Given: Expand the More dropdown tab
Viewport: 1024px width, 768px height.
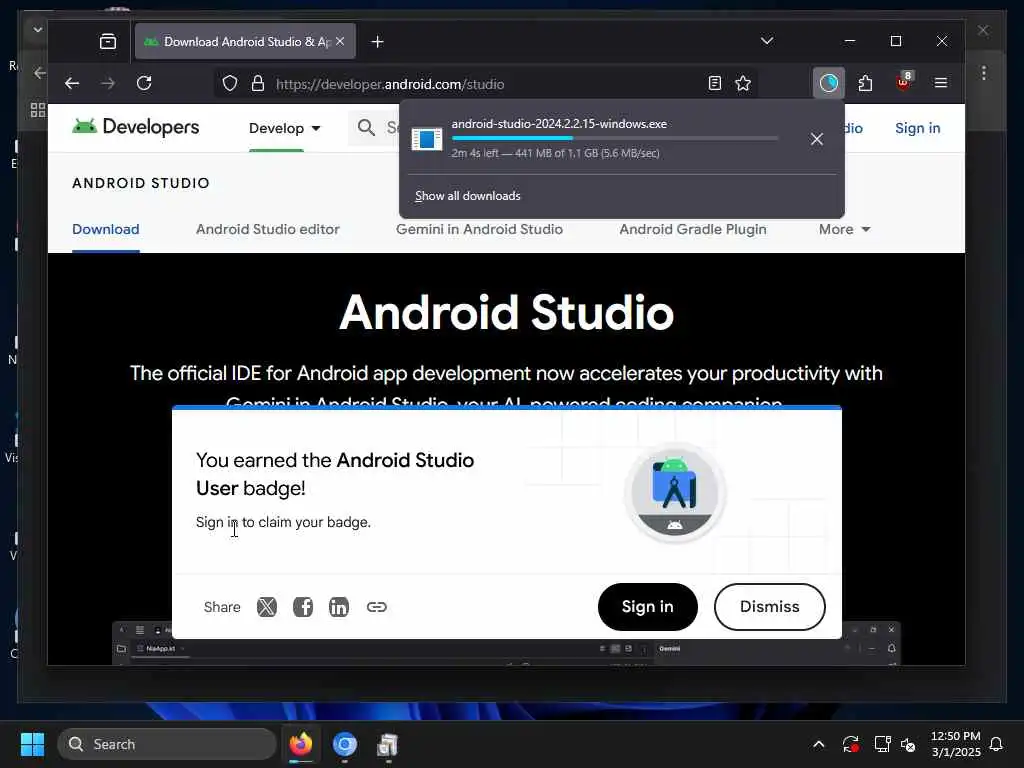Looking at the screenshot, I should tap(844, 229).
